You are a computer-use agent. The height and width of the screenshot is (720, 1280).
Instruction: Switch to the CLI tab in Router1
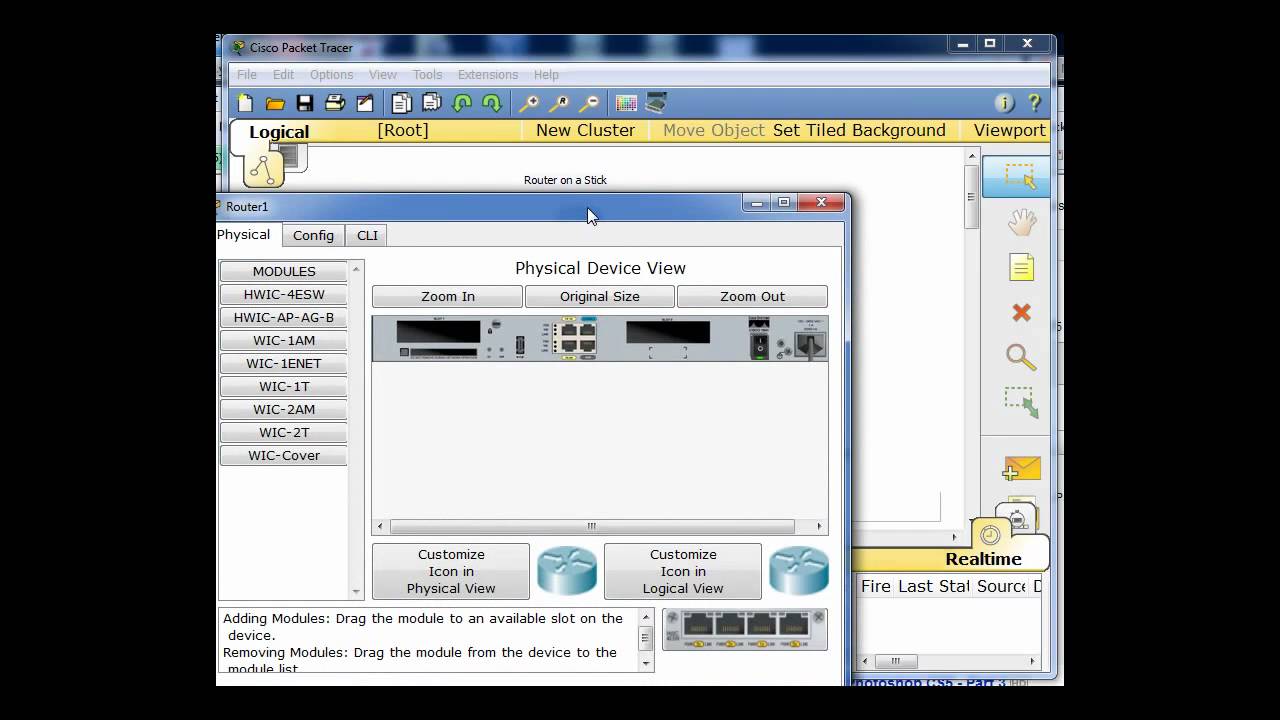[367, 235]
